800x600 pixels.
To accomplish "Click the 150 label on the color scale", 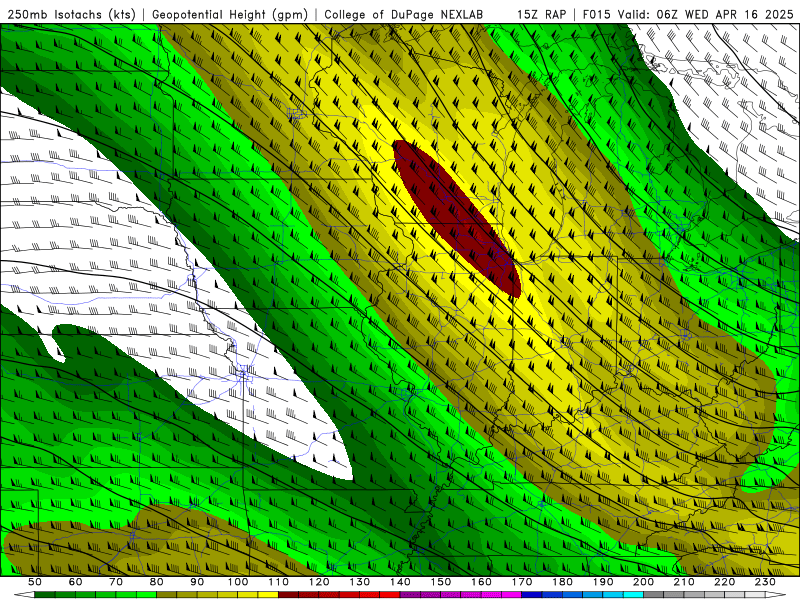I will (x=440, y=582).
